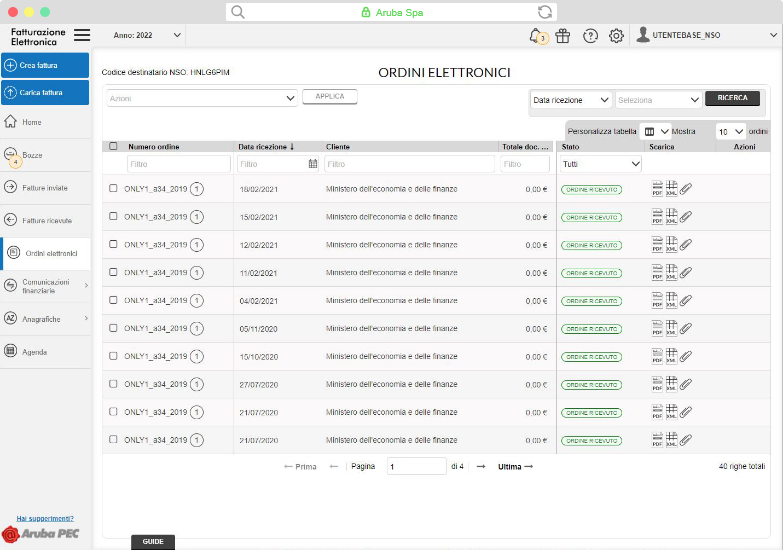Check the order row dated 18/02/2021
Viewport: 783px width, 550px height.
tap(113, 188)
